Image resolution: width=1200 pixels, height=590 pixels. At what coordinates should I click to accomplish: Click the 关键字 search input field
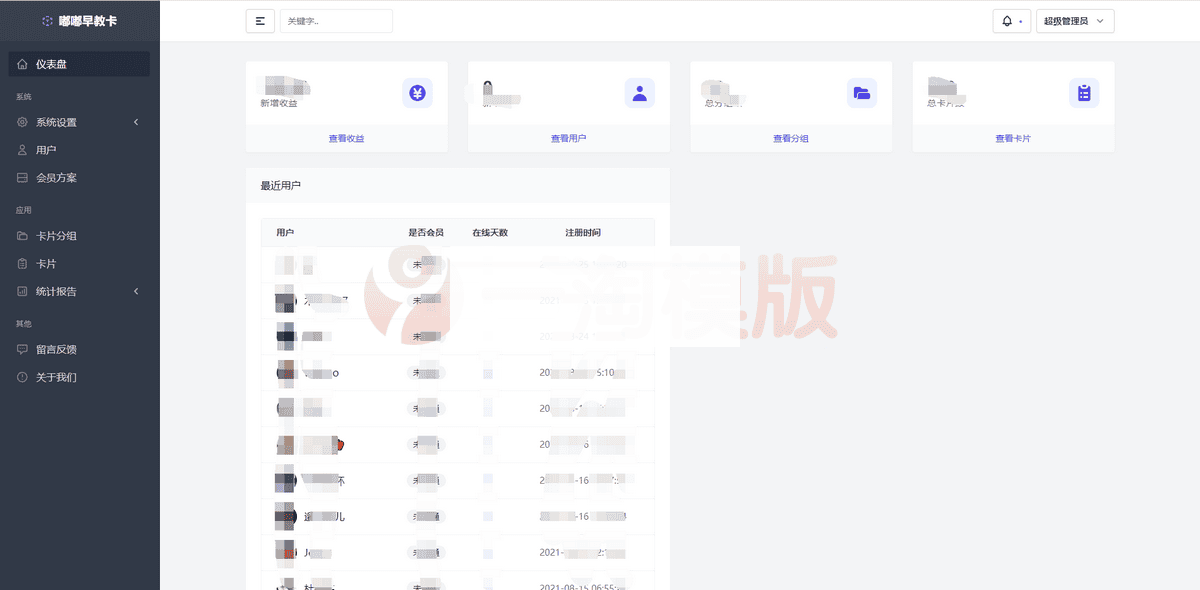(336, 20)
